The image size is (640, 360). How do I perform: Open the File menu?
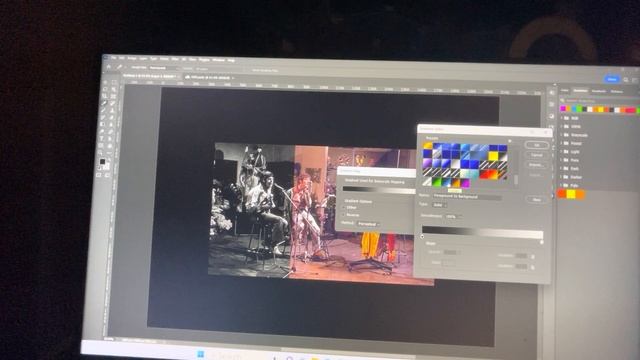[x=113, y=58]
